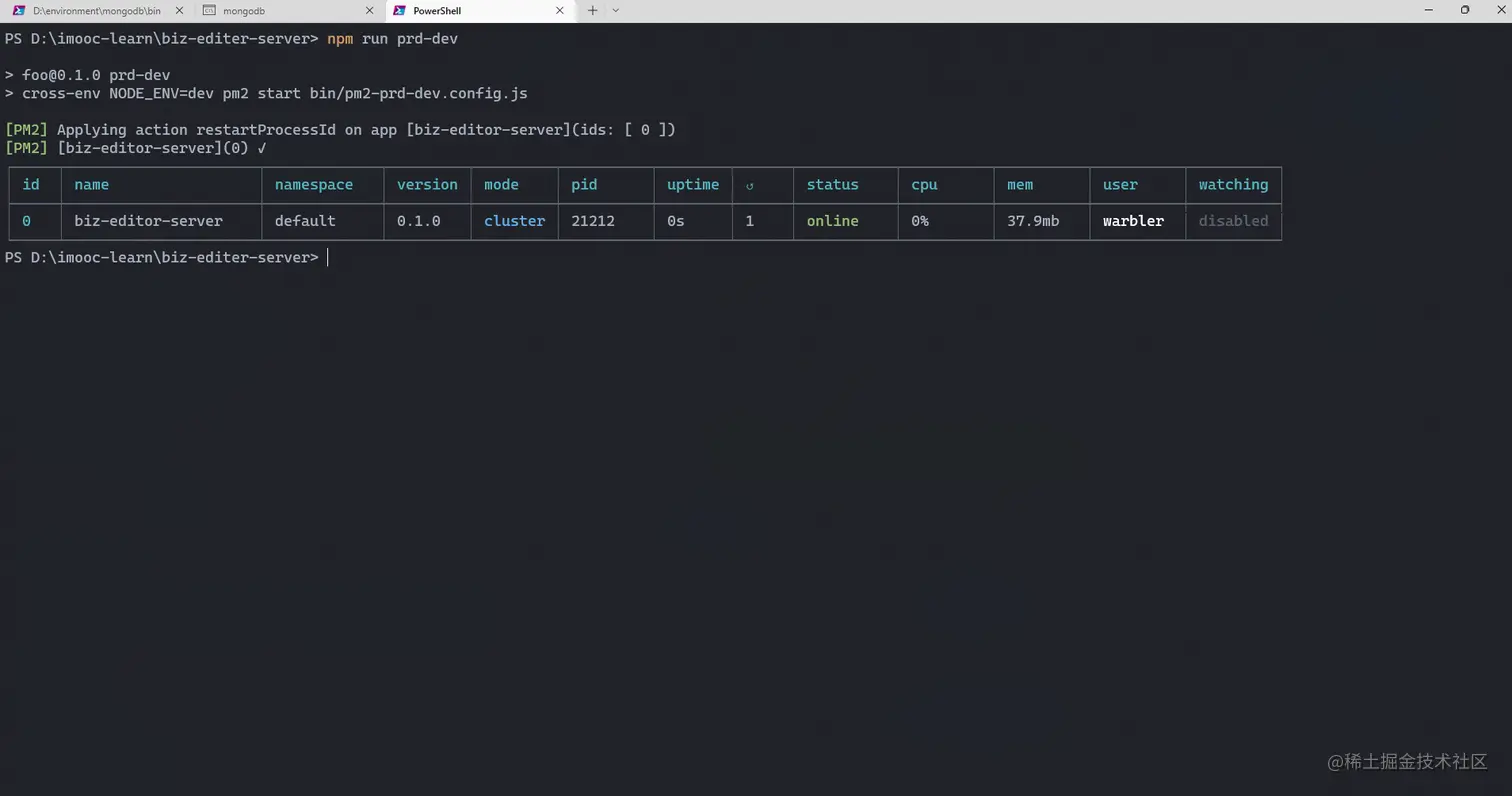This screenshot has width=1512, height=796.
Task: Click the '0.1.0' version cell
Action: [x=418, y=221]
